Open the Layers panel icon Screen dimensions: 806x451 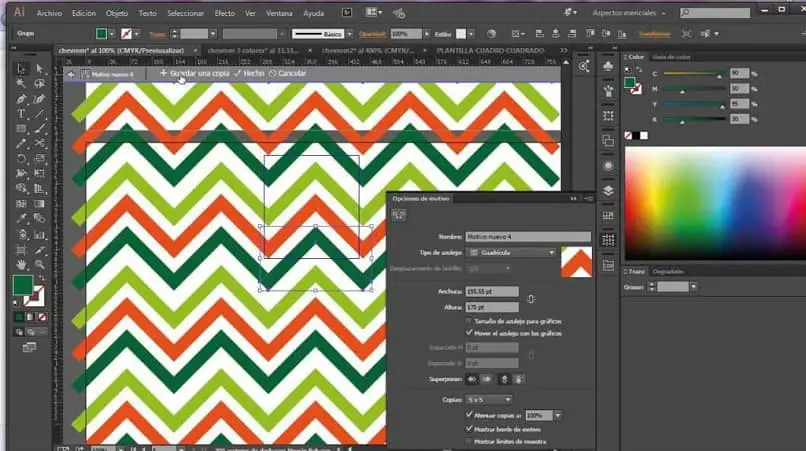coord(608,190)
